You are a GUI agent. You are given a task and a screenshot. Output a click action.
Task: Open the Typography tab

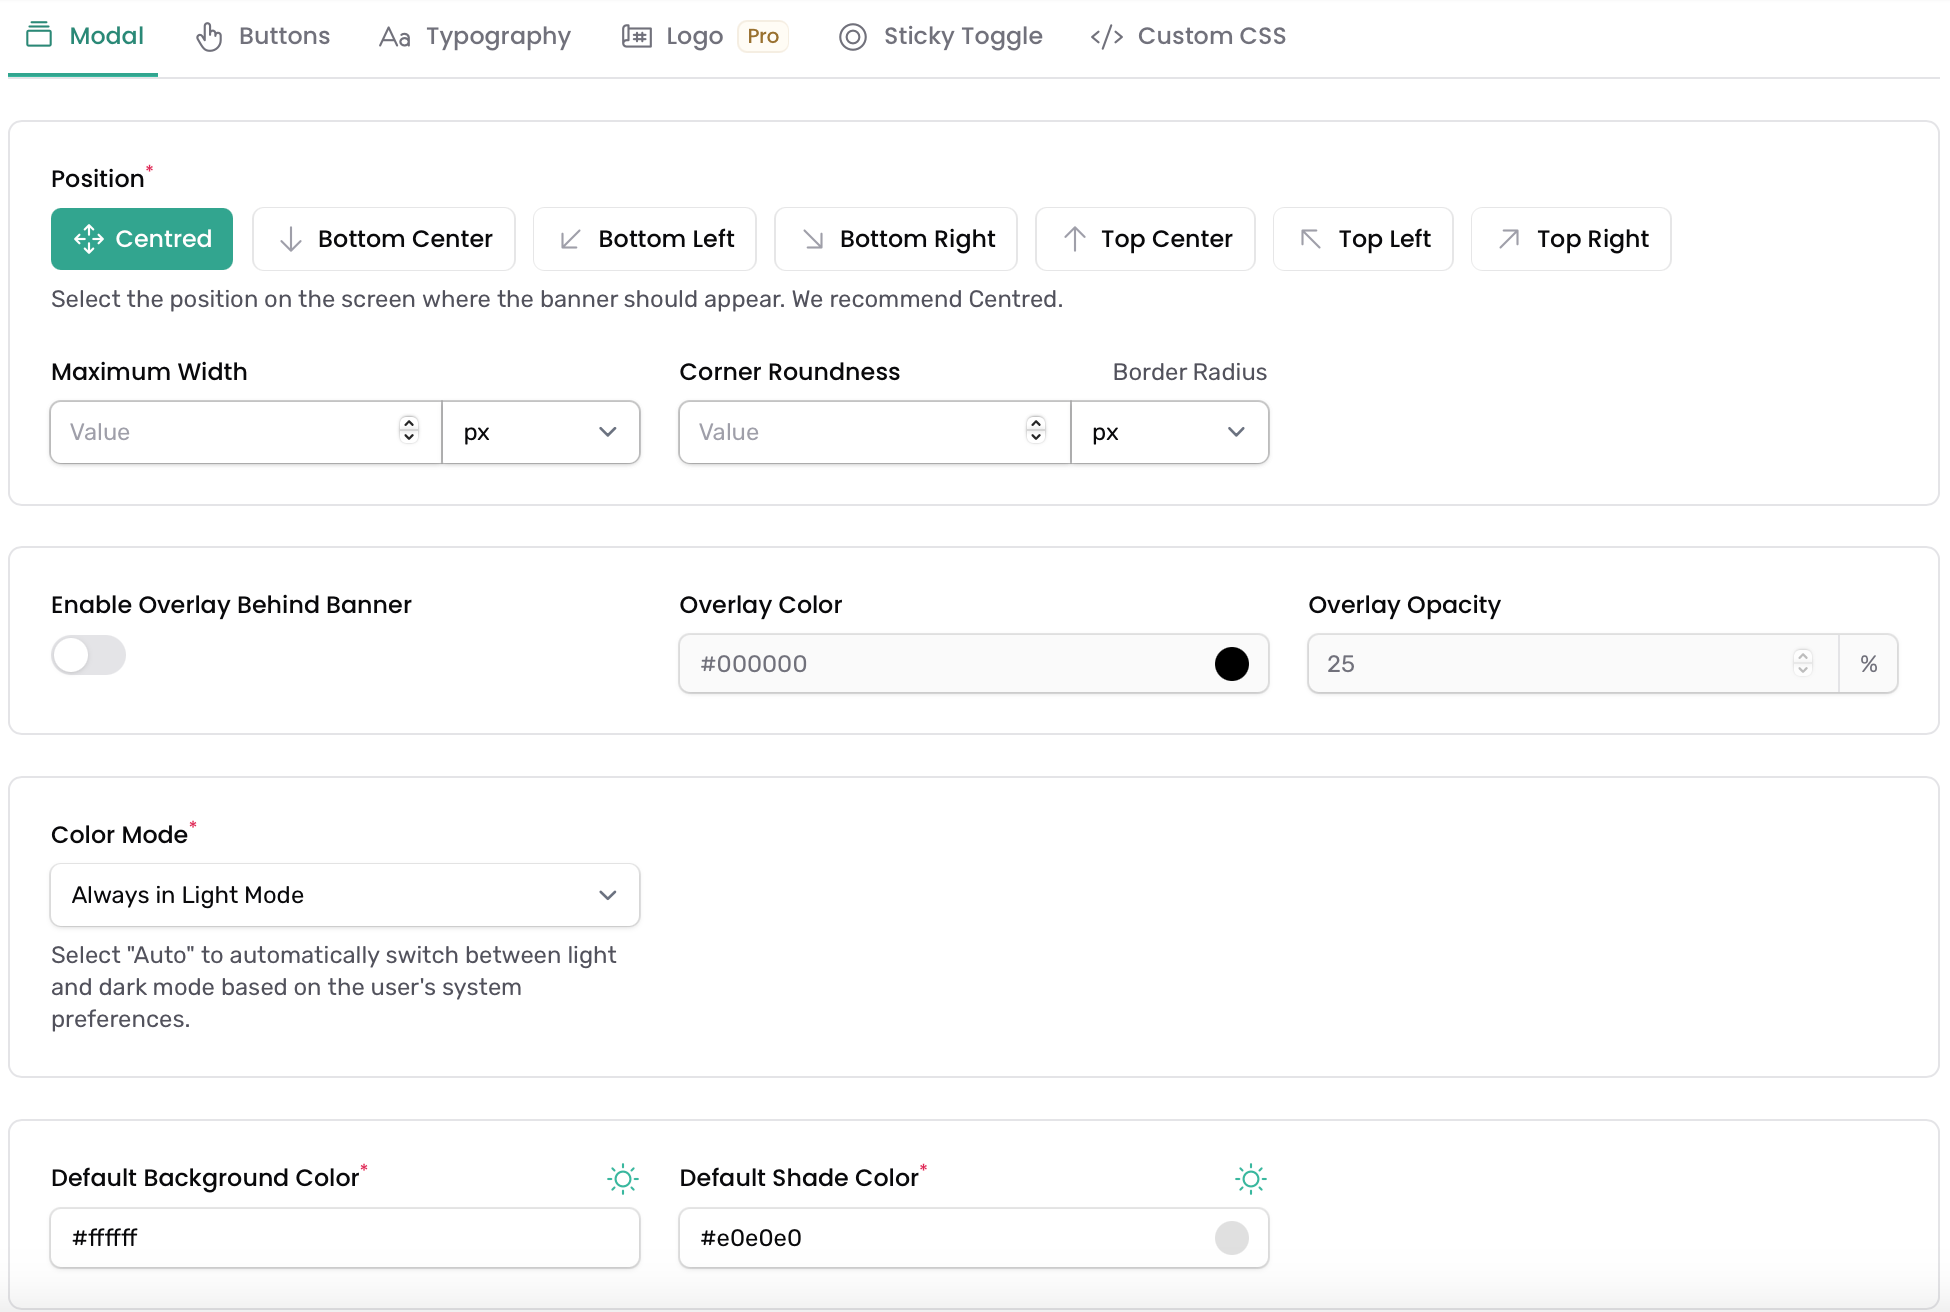[x=475, y=36]
